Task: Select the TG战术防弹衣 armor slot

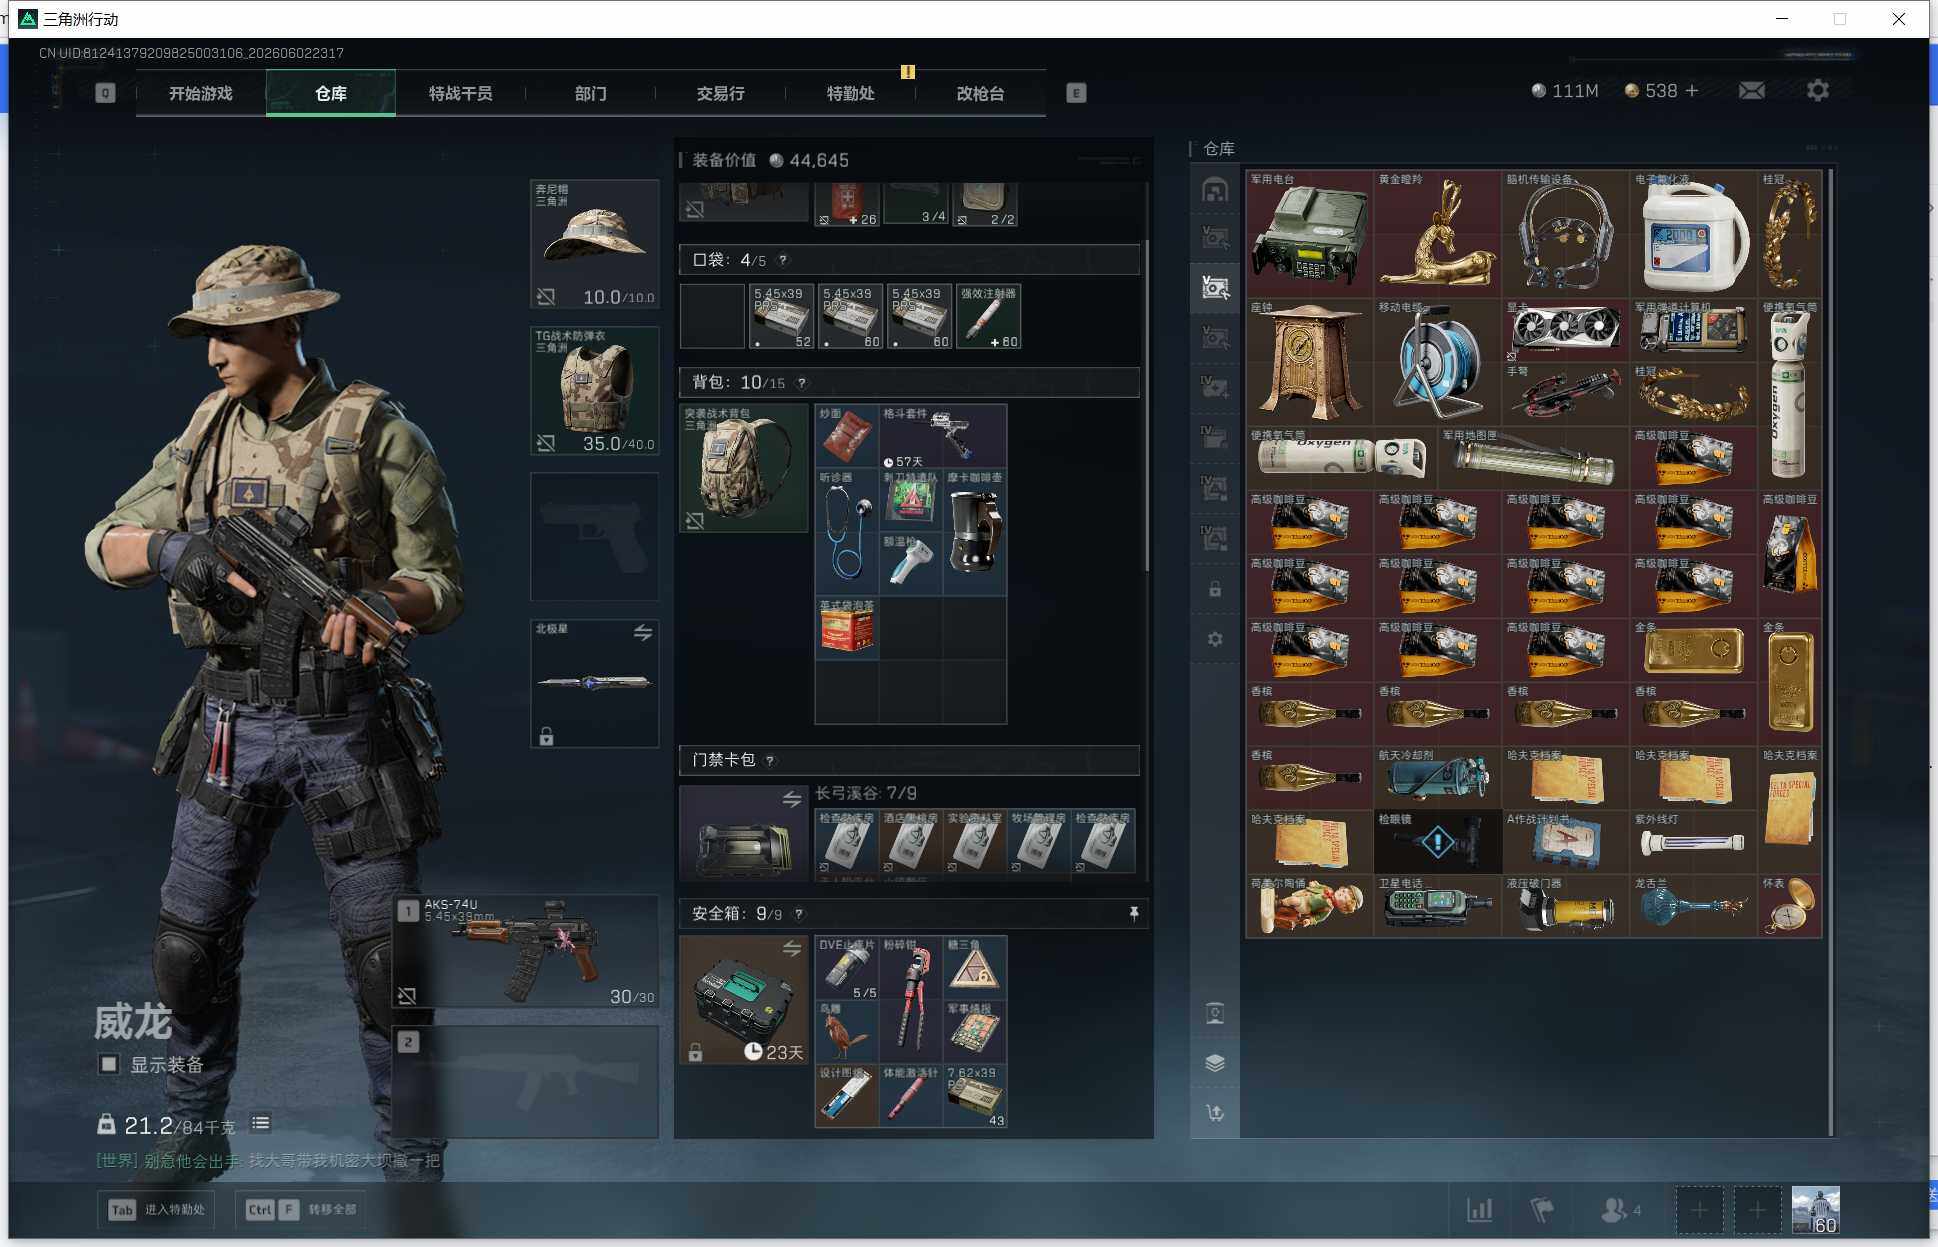Action: point(595,391)
